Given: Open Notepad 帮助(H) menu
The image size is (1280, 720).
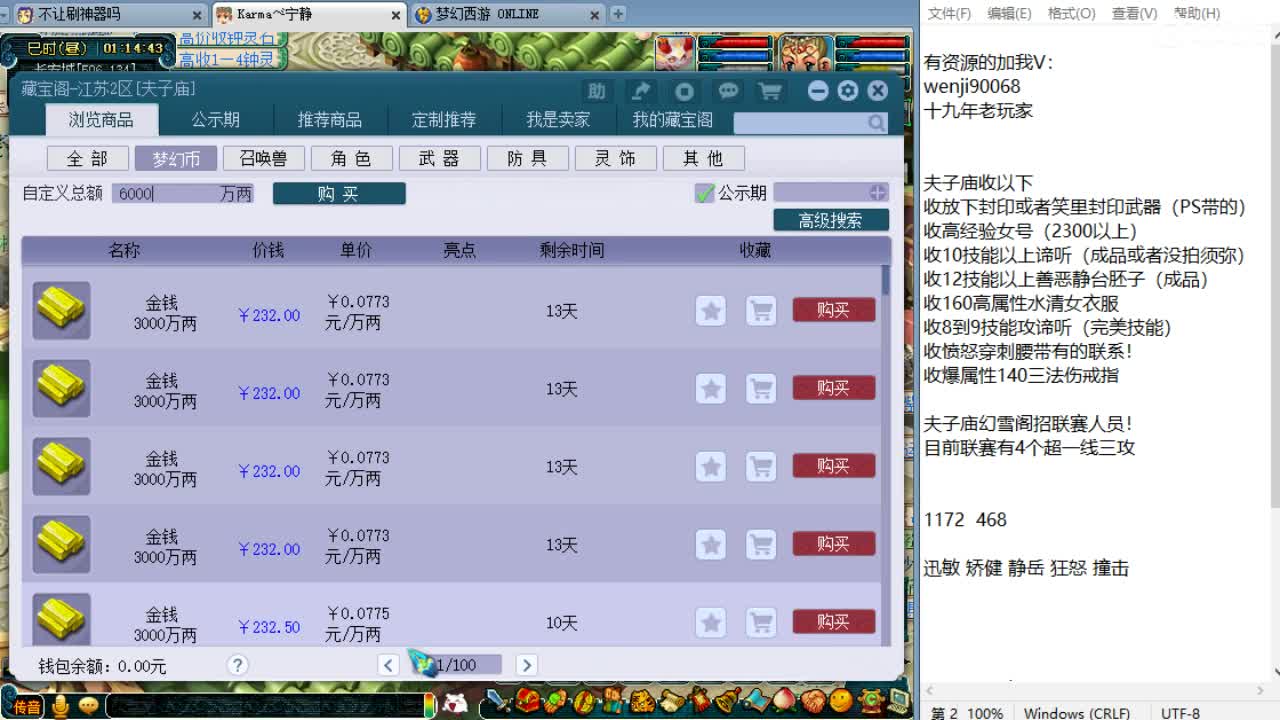Looking at the screenshot, I should [1197, 13].
